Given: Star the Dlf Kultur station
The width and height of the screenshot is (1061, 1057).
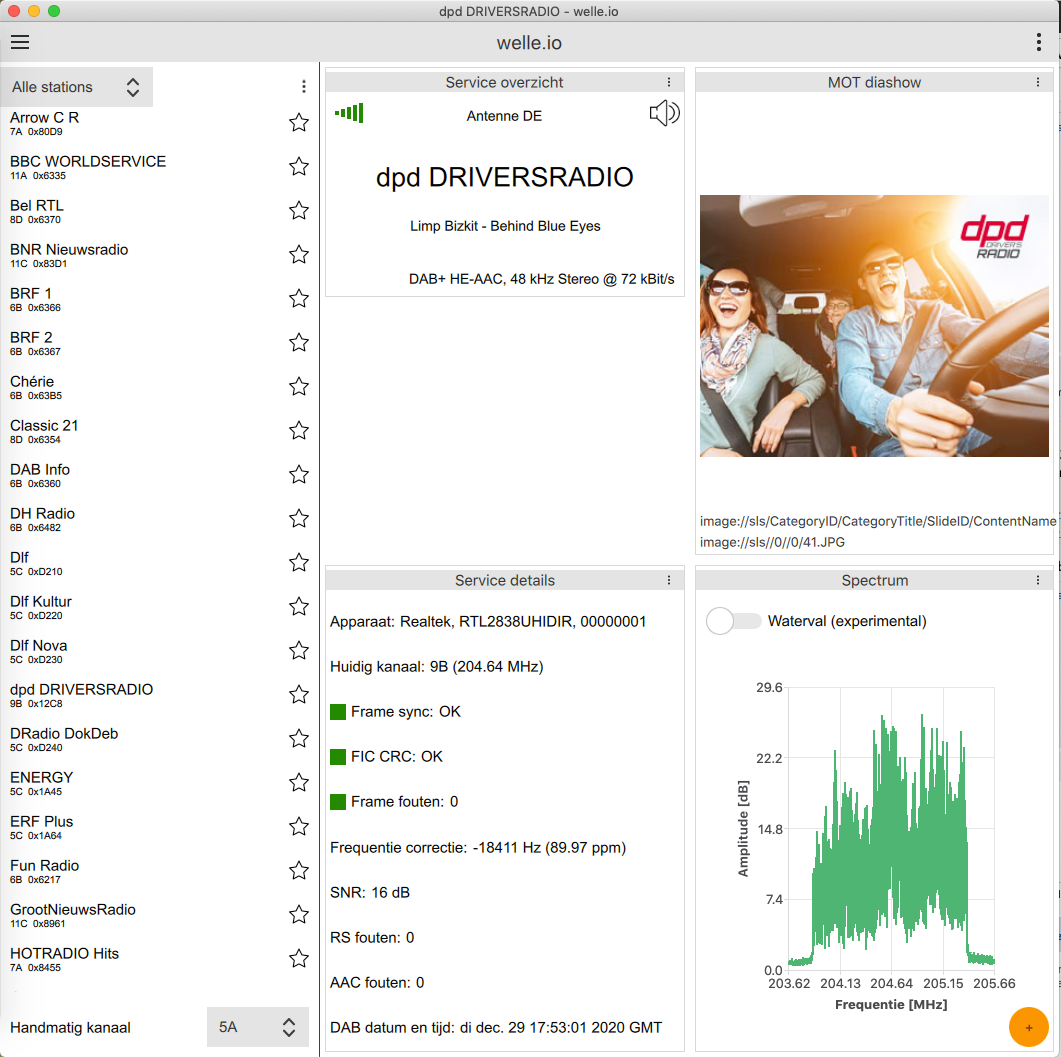Looking at the screenshot, I should coord(299,606).
